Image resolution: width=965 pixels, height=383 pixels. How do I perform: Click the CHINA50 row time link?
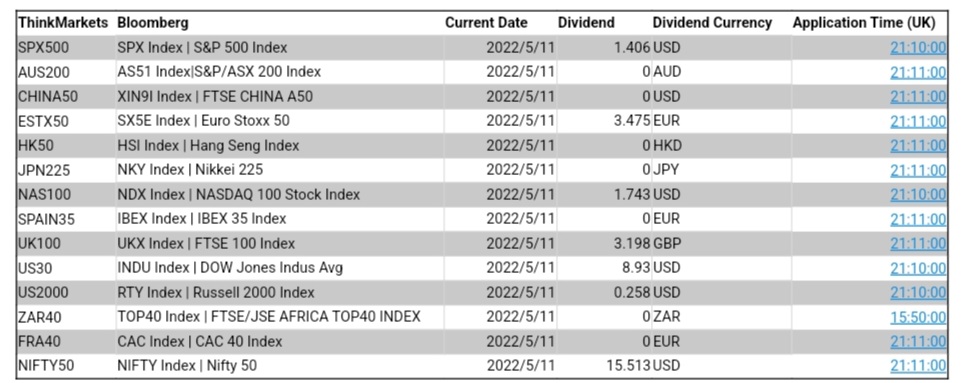coord(918,97)
